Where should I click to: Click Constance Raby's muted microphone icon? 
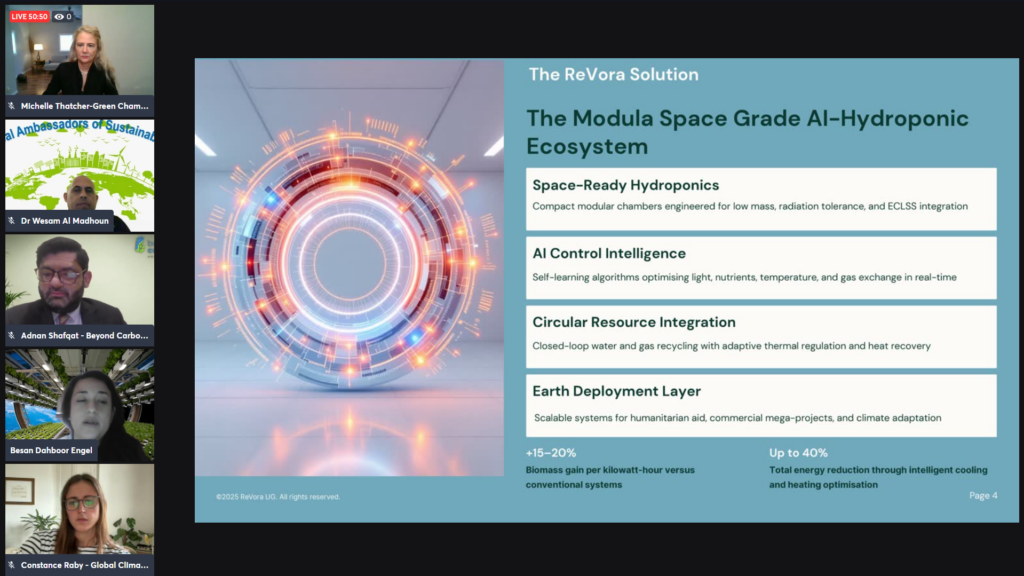click(x=12, y=565)
